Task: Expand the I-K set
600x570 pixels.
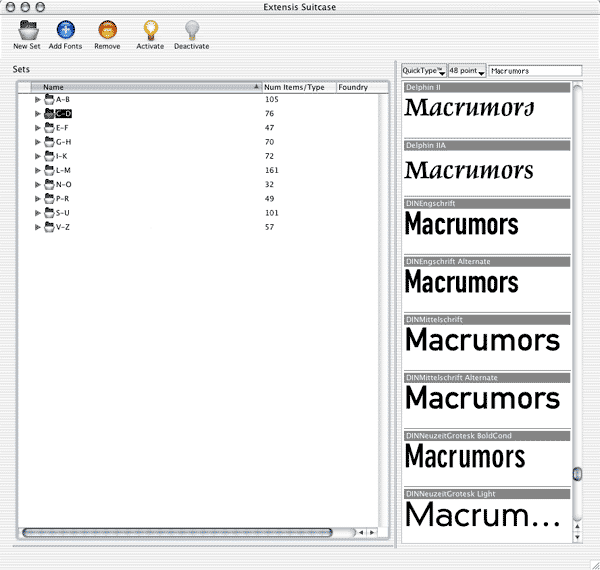Action: [x=38, y=156]
